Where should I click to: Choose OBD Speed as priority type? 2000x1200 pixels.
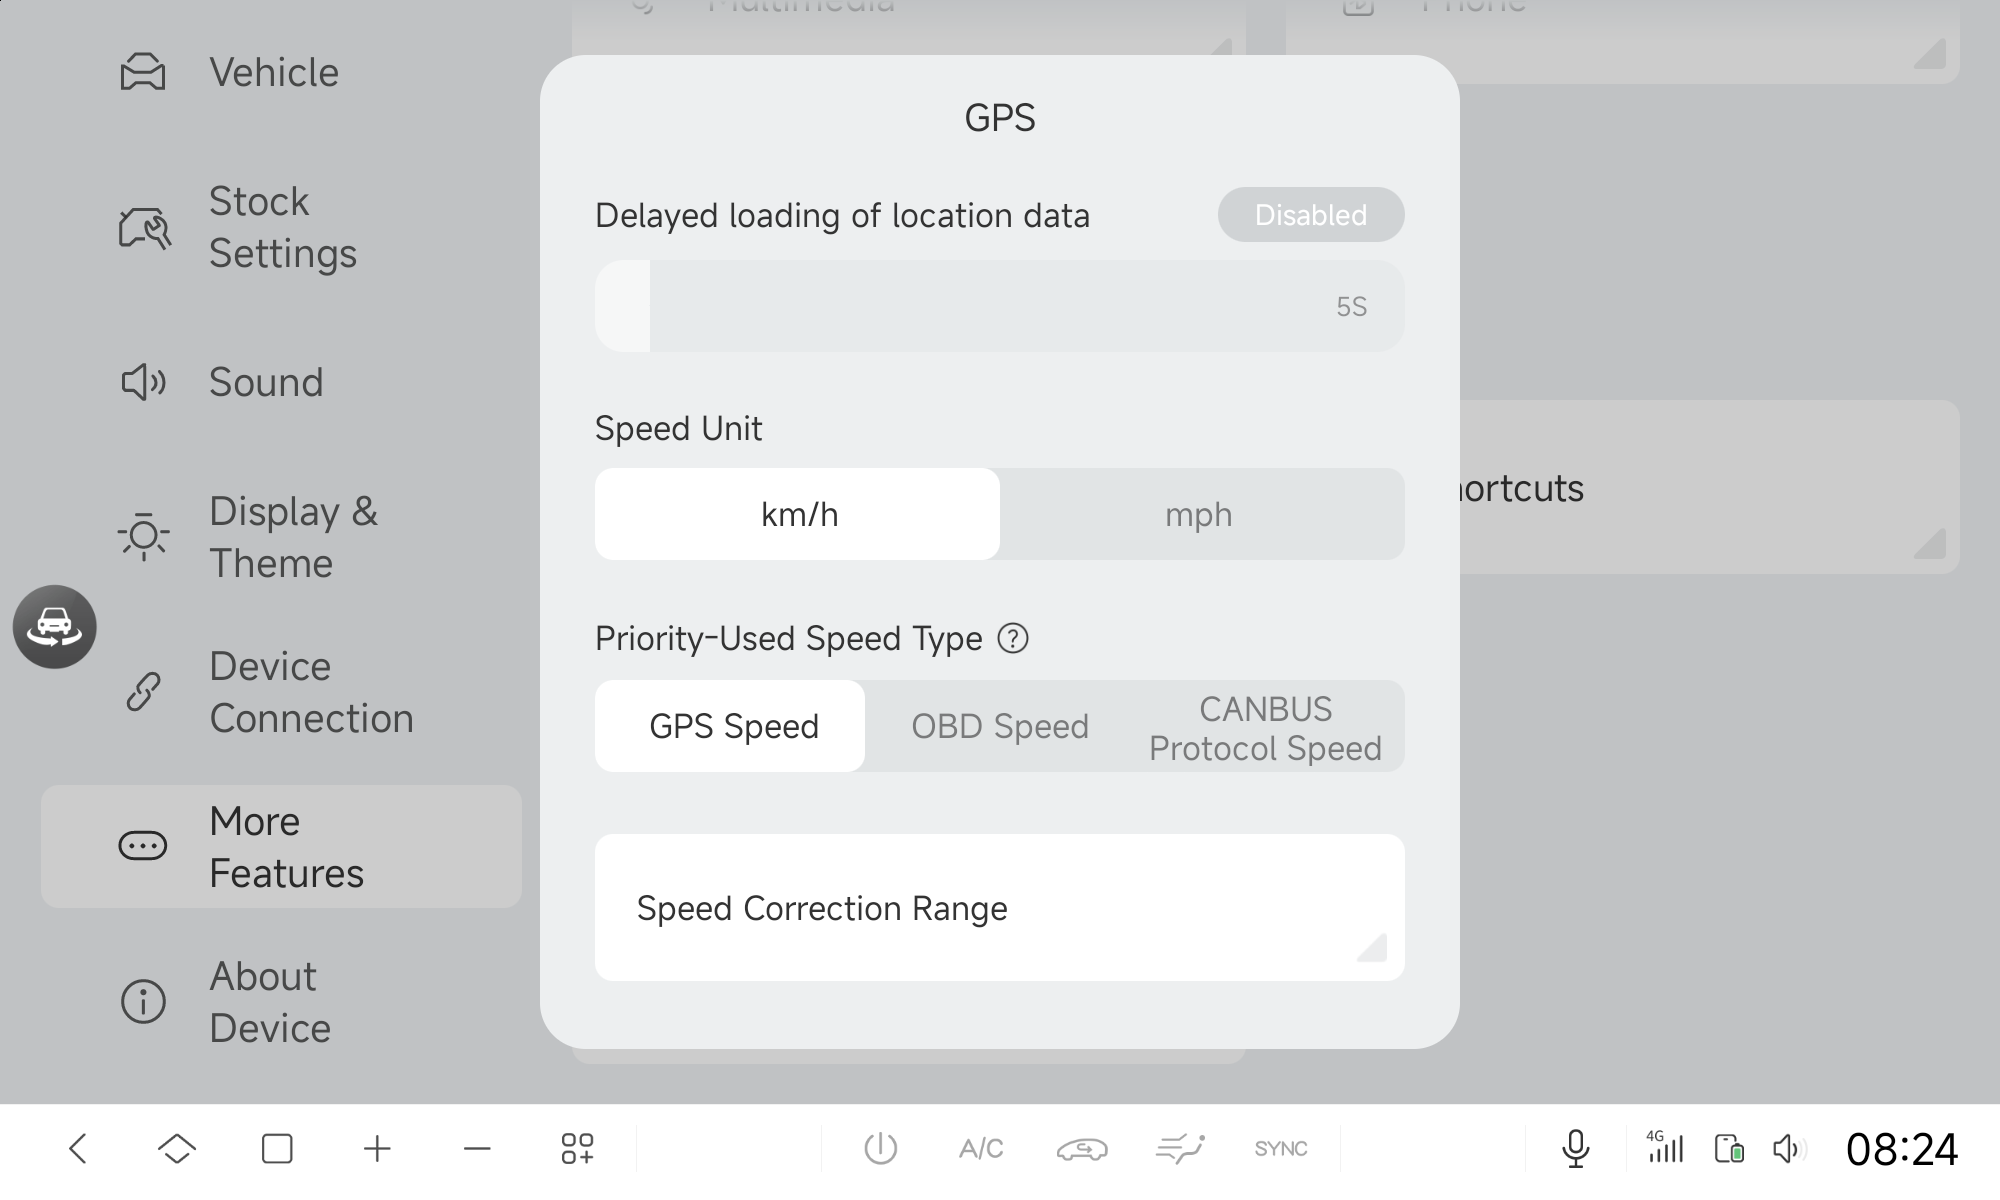[999, 726]
